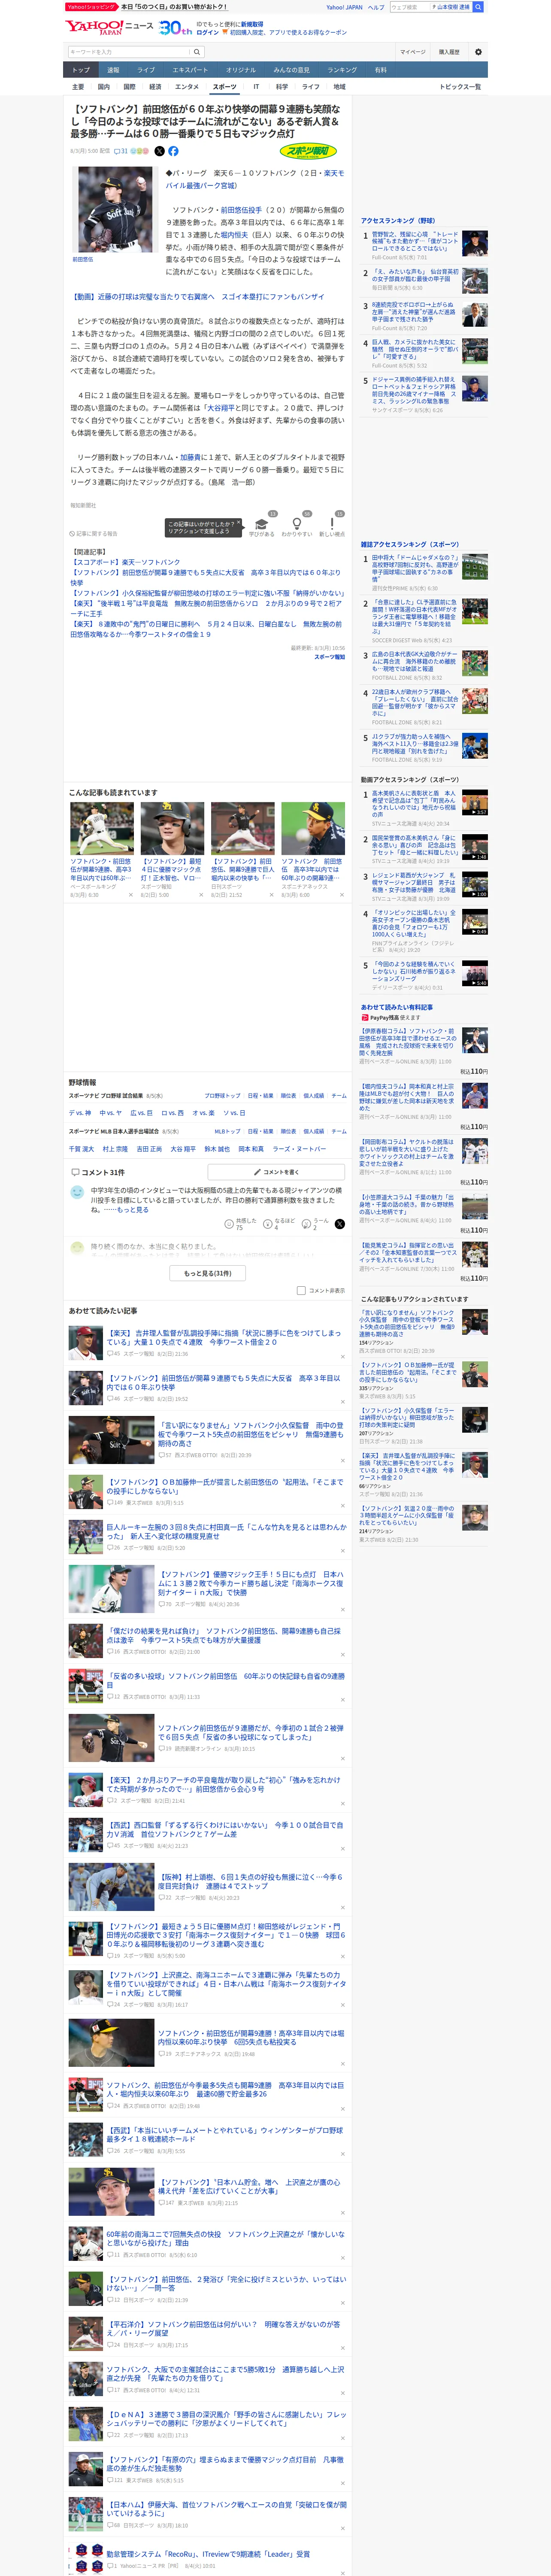This screenshot has width=551, height=2576.
Task: Select the 科学 category
Action: (282, 87)
